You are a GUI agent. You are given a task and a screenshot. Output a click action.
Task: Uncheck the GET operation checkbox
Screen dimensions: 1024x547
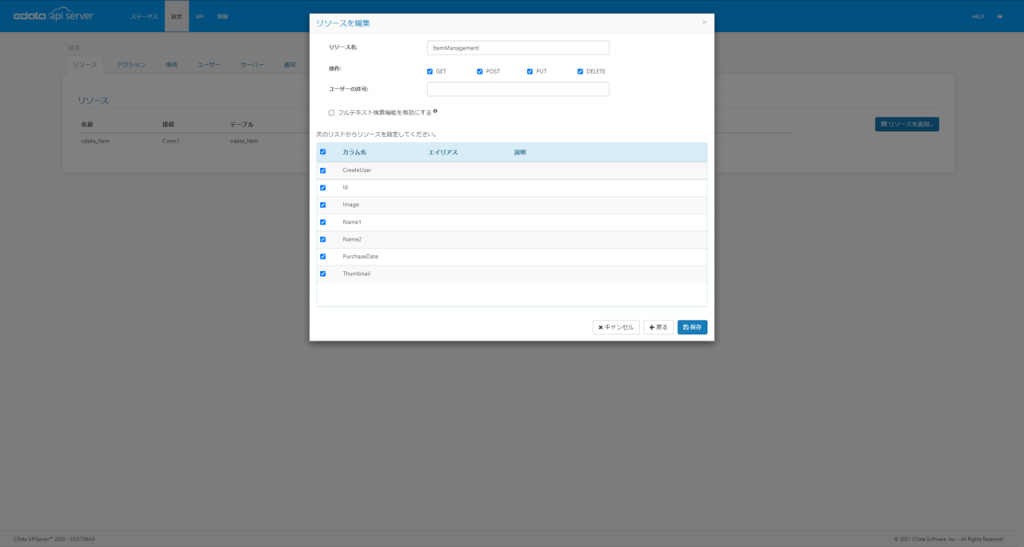(430, 71)
